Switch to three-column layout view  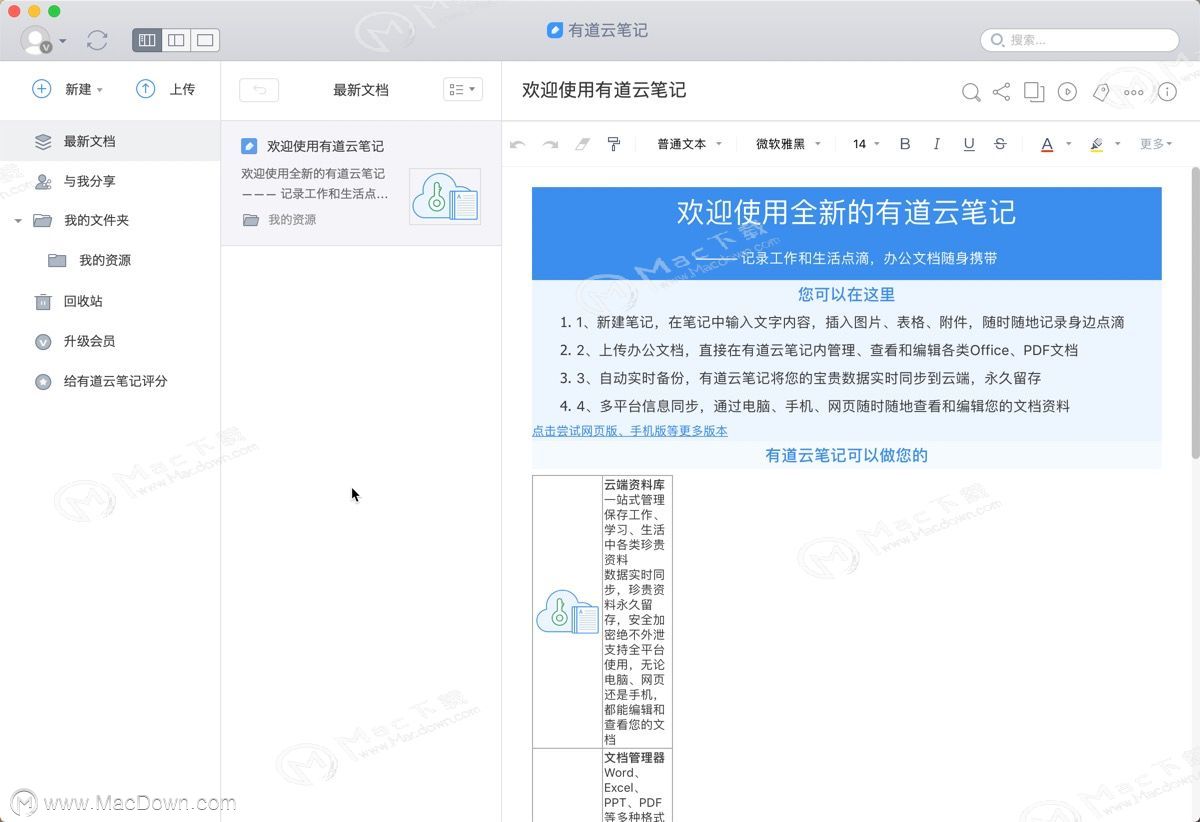[147, 40]
